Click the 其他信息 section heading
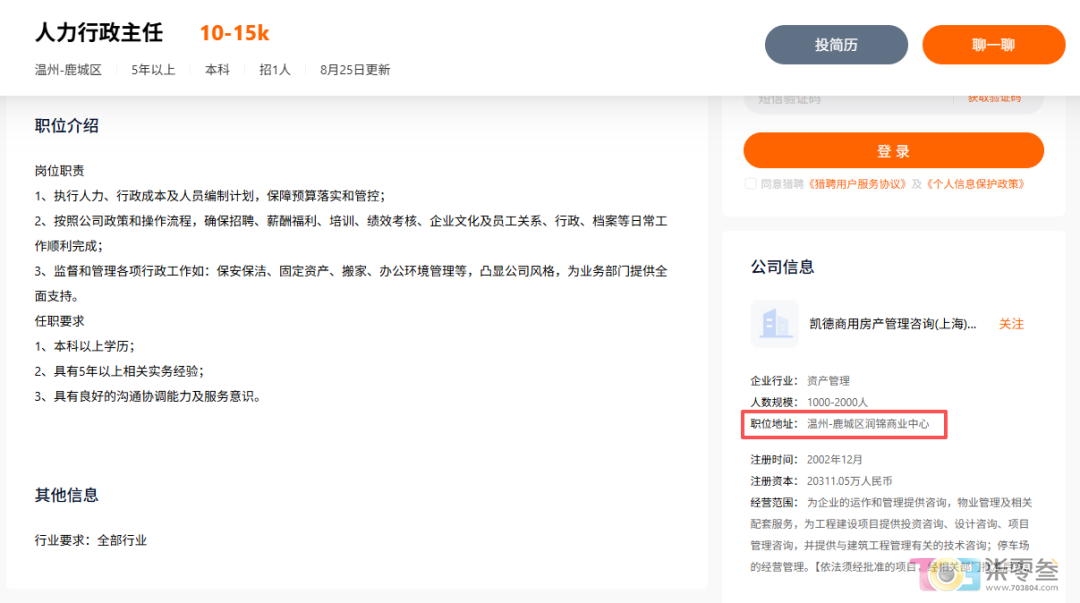The width and height of the screenshot is (1080, 603). 67,495
